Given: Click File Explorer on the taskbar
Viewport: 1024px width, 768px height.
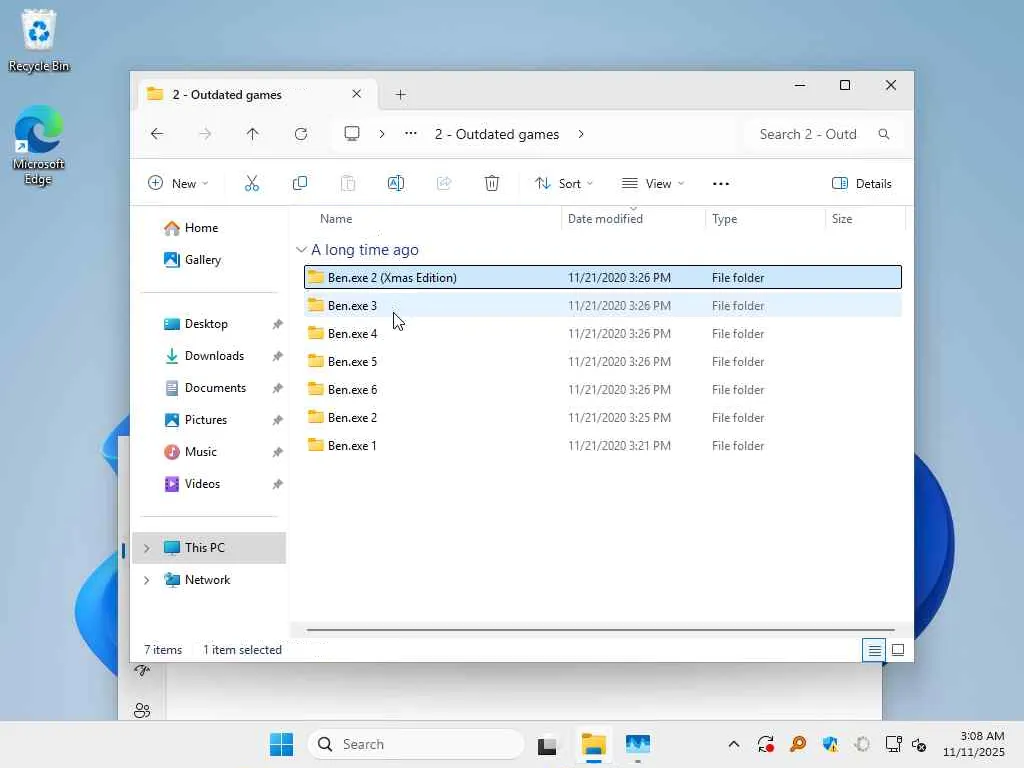Looking at the screenshot, I should pyautogui.click(x=594, y=744).
